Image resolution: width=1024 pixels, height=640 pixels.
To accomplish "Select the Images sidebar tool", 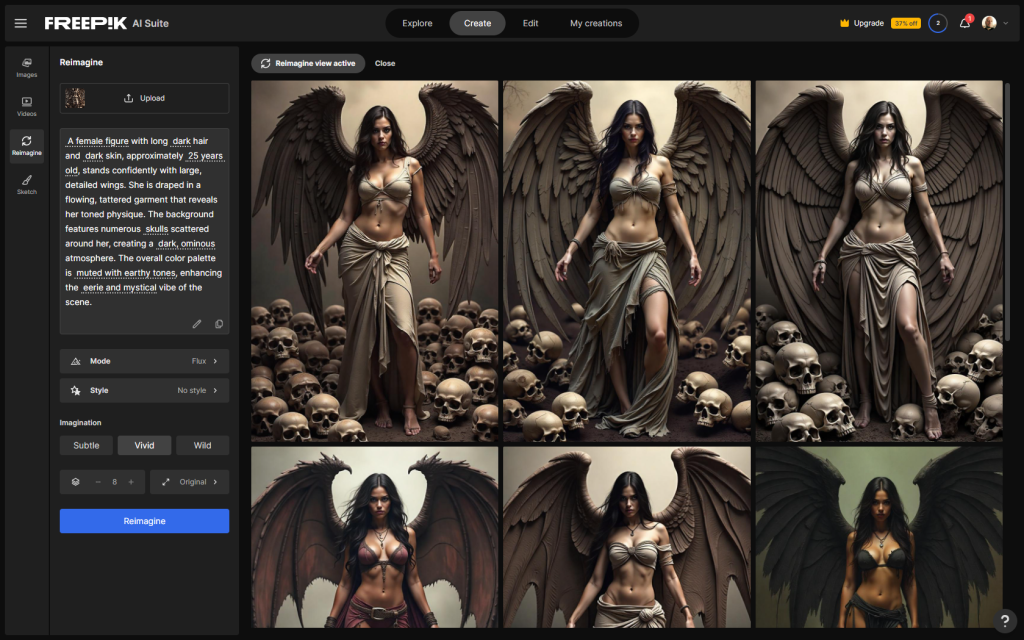I will (x=26, y=67).
